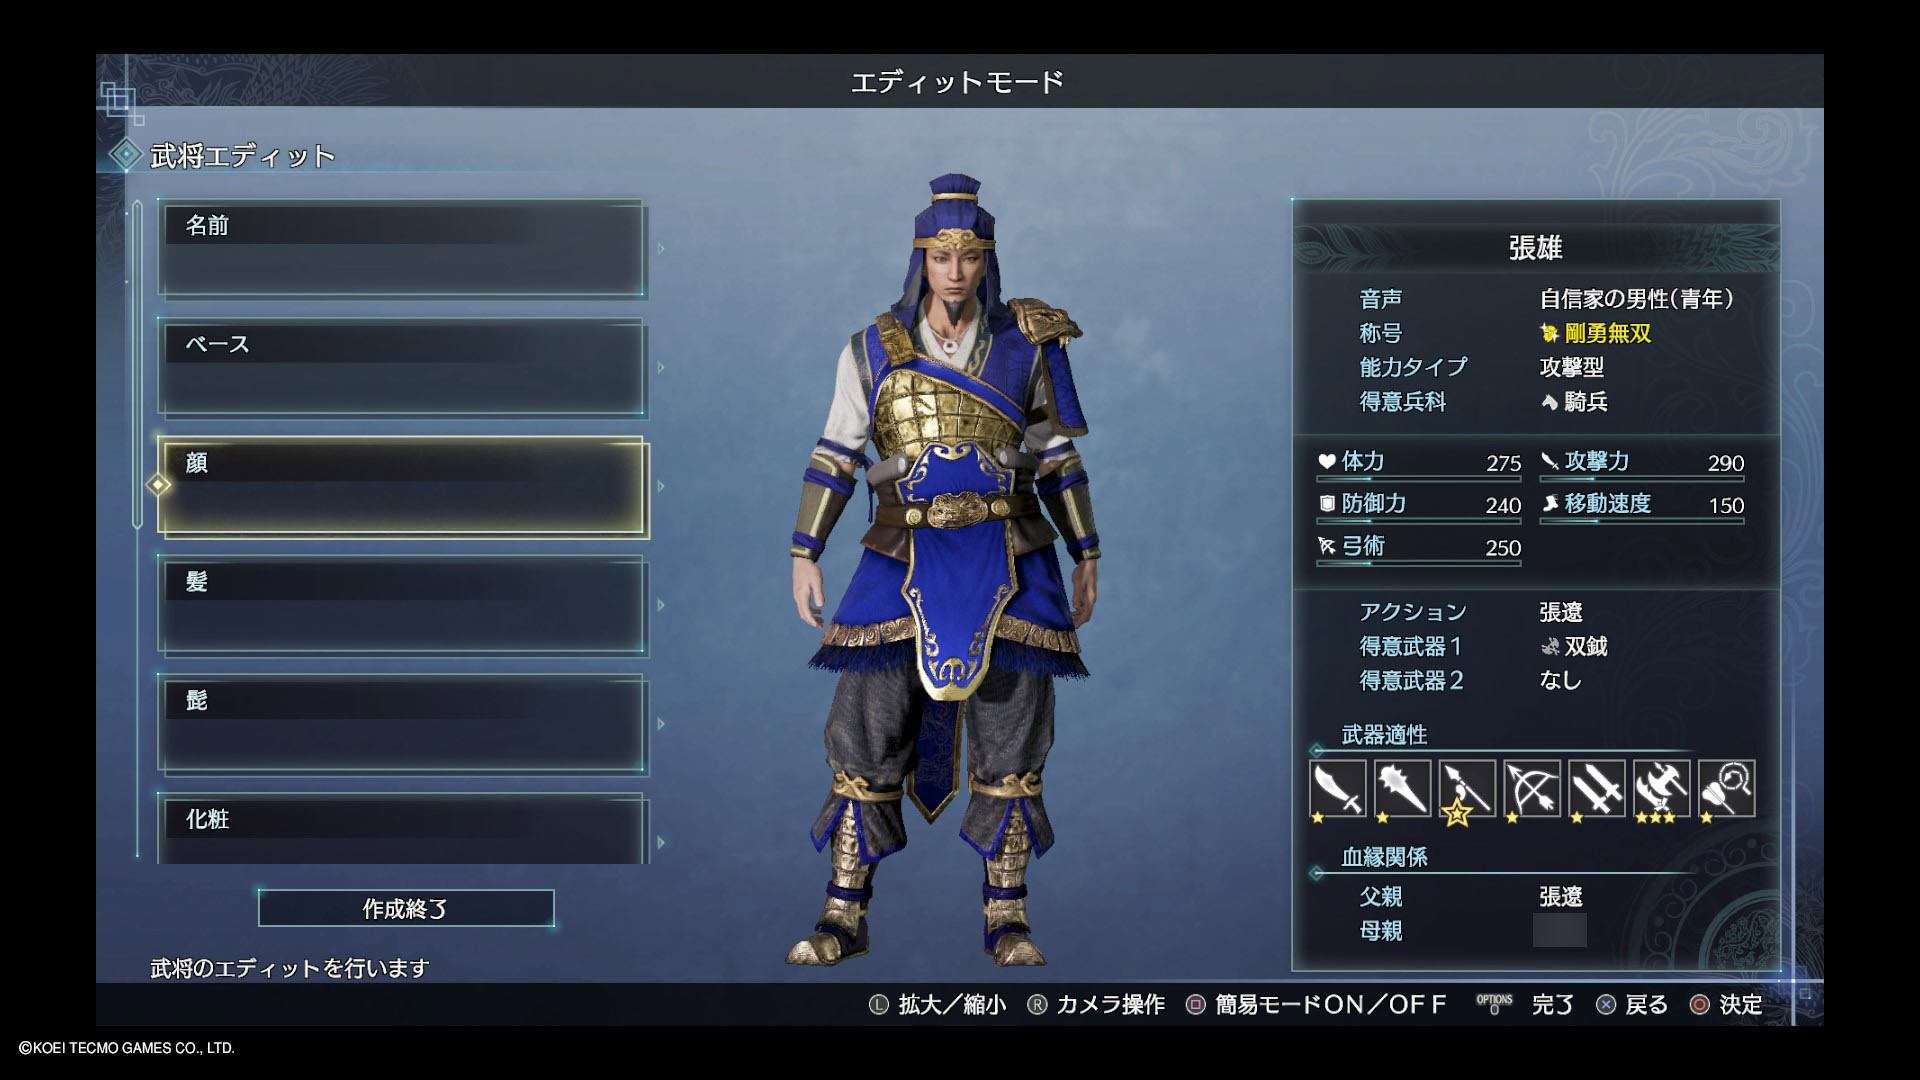This screenshot has width=1920, height=1080.
Task: Select the club weapon aptitude icon
Action: (1402, 789)
